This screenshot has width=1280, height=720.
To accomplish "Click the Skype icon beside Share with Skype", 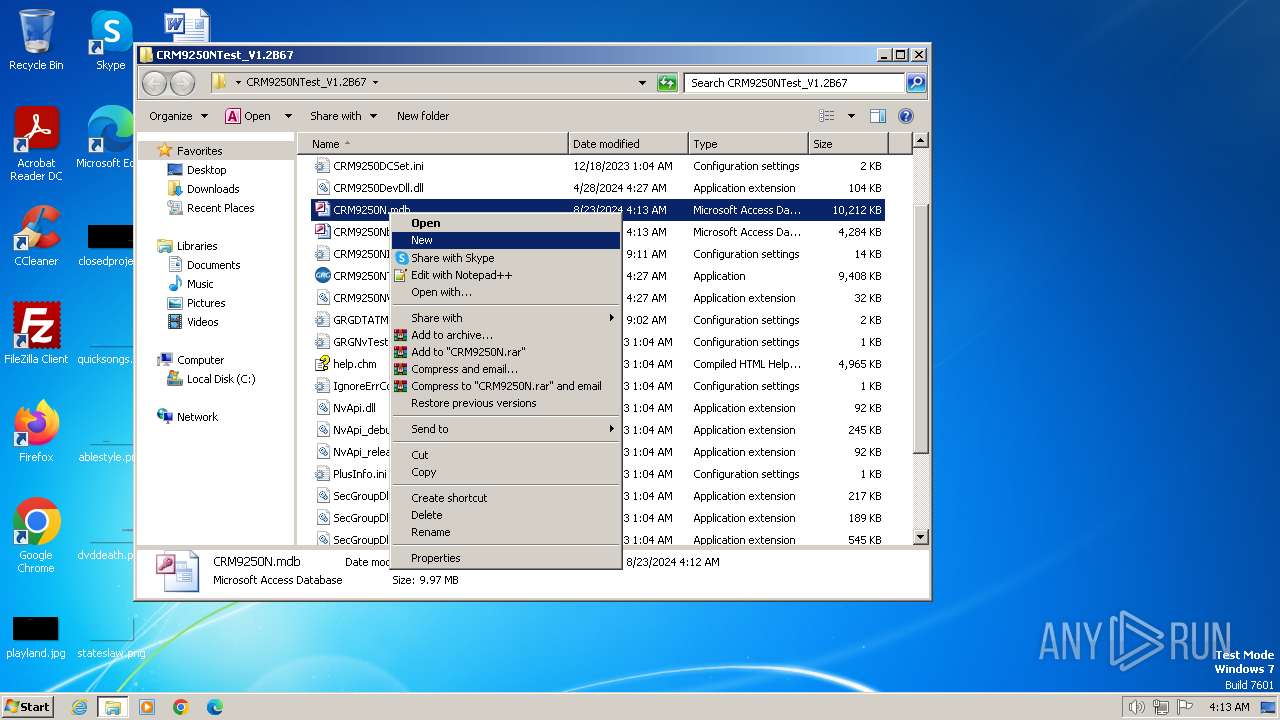I will pyautogui.click(x=401, y=258).
